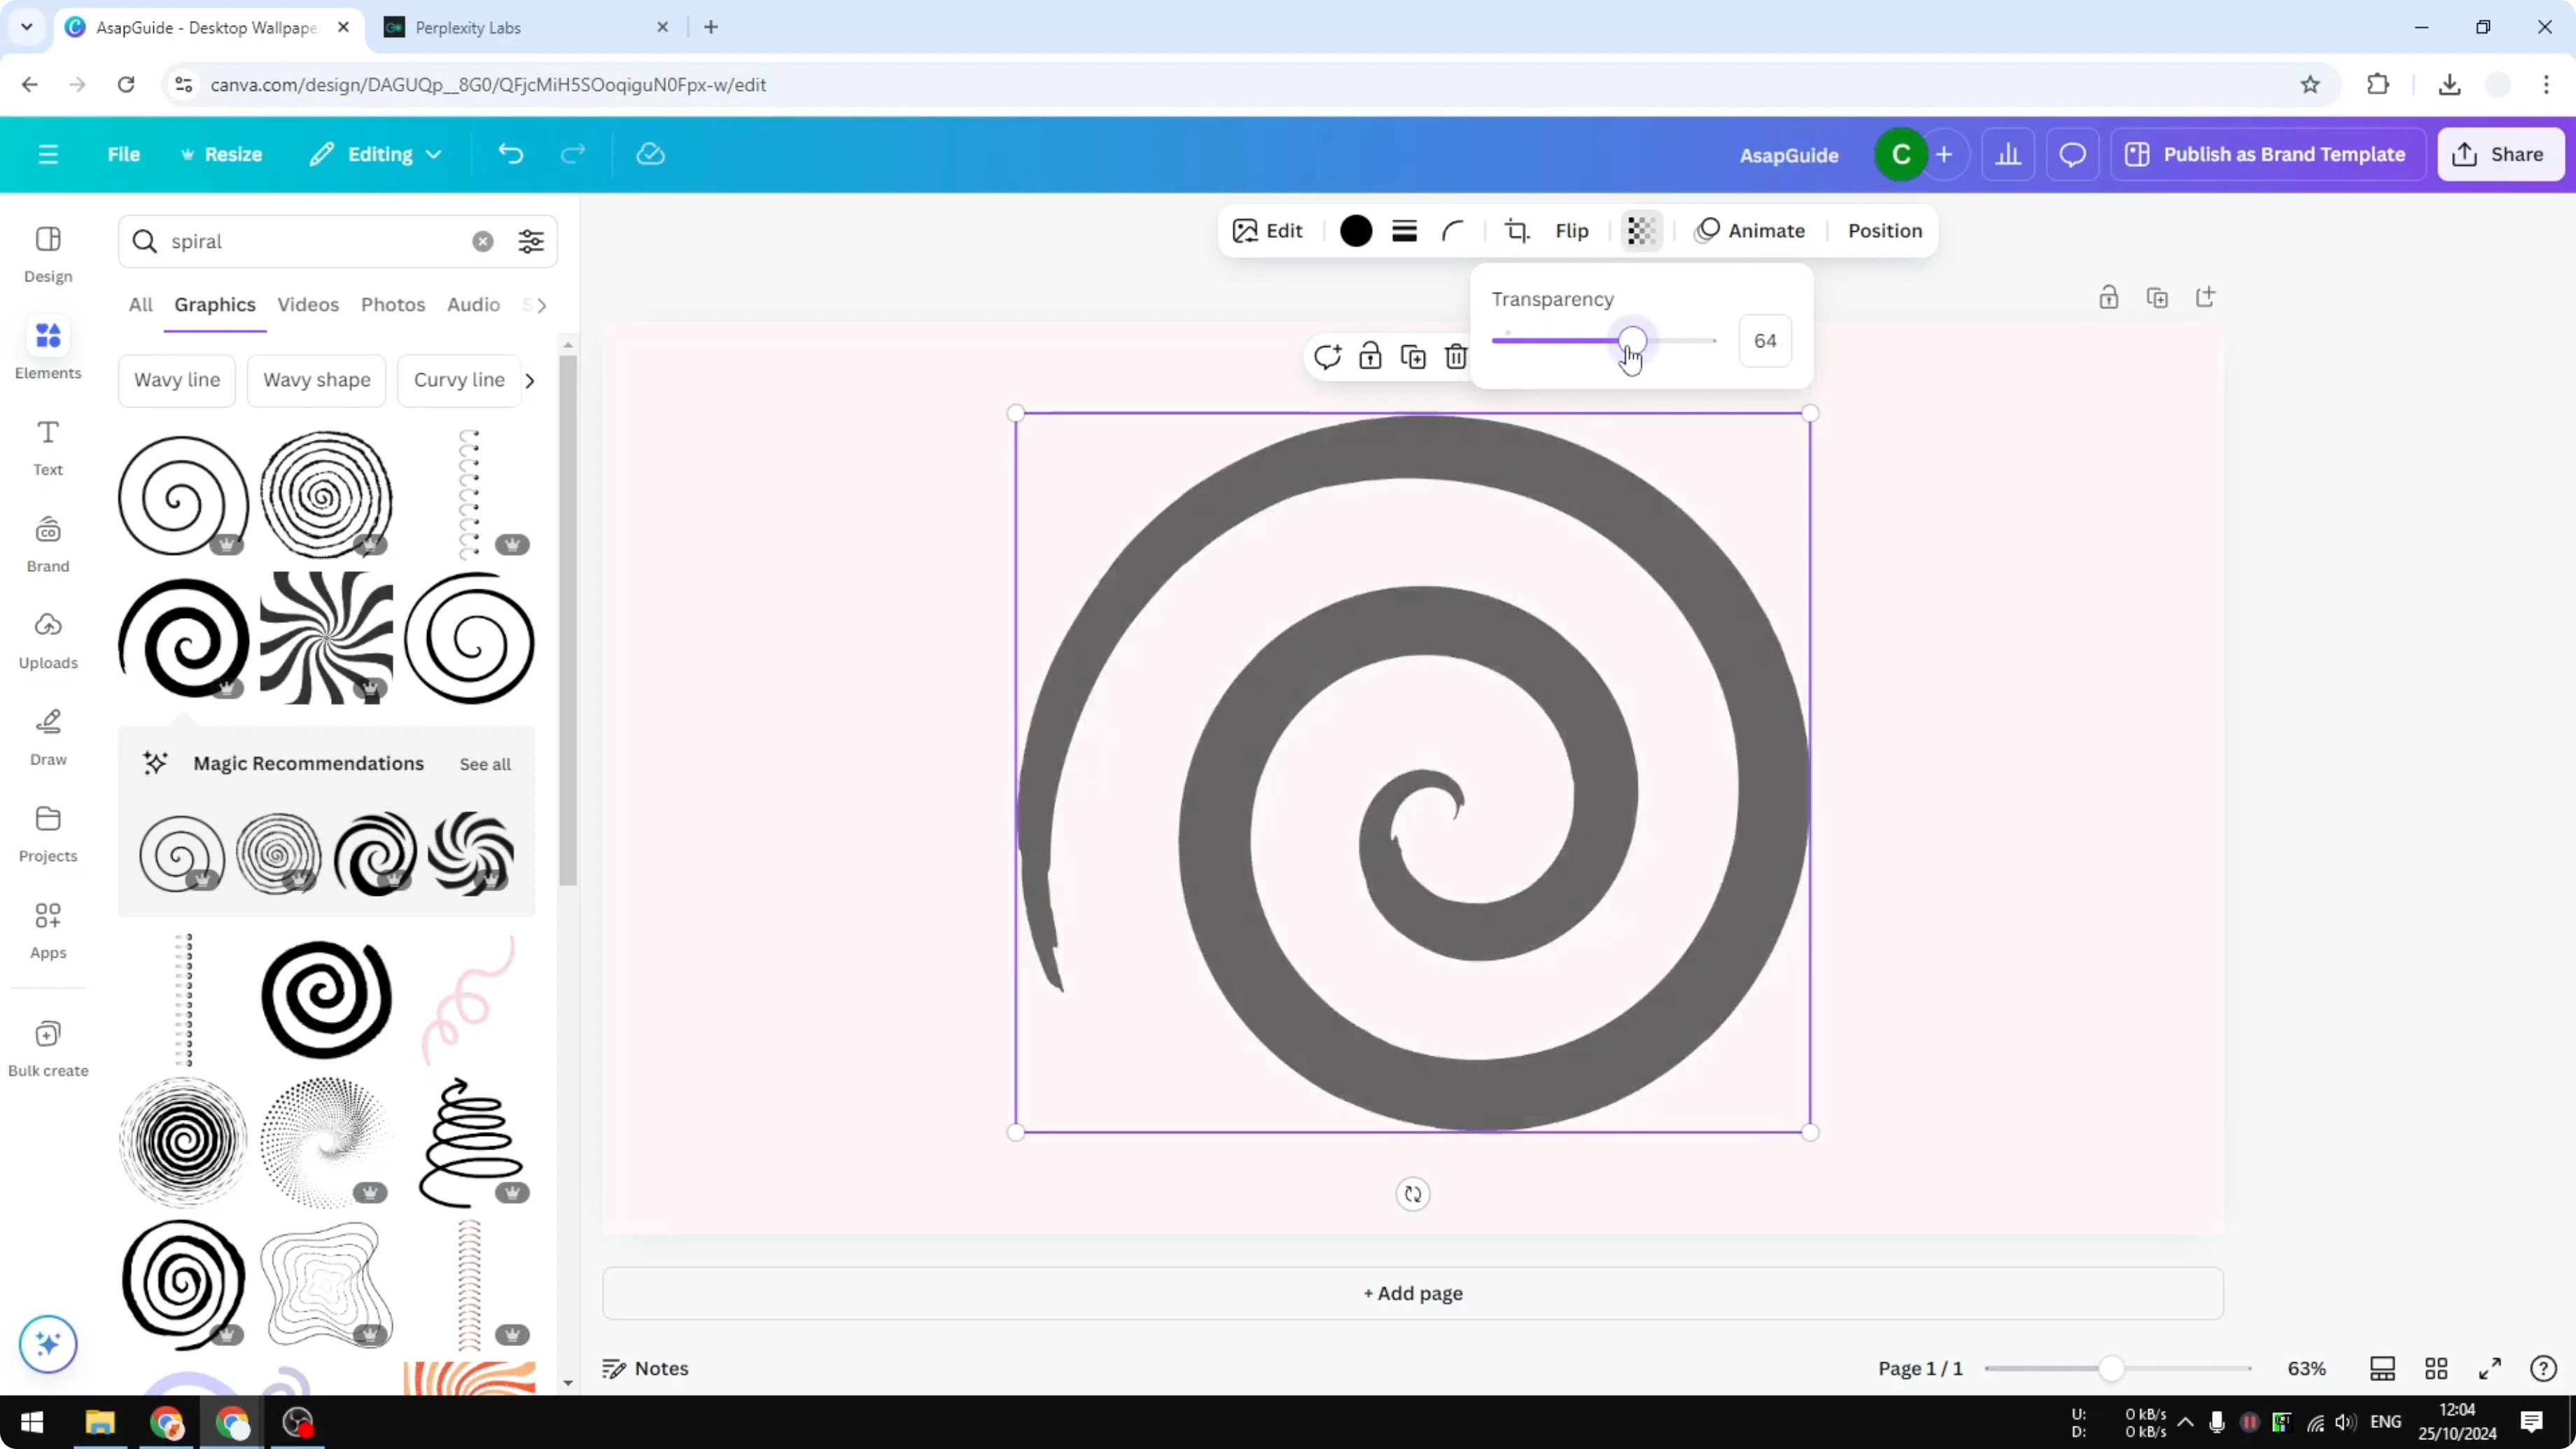Click See all Magic Recommendations
The width and height of the screenshot is (2576, 1449).
485,764
